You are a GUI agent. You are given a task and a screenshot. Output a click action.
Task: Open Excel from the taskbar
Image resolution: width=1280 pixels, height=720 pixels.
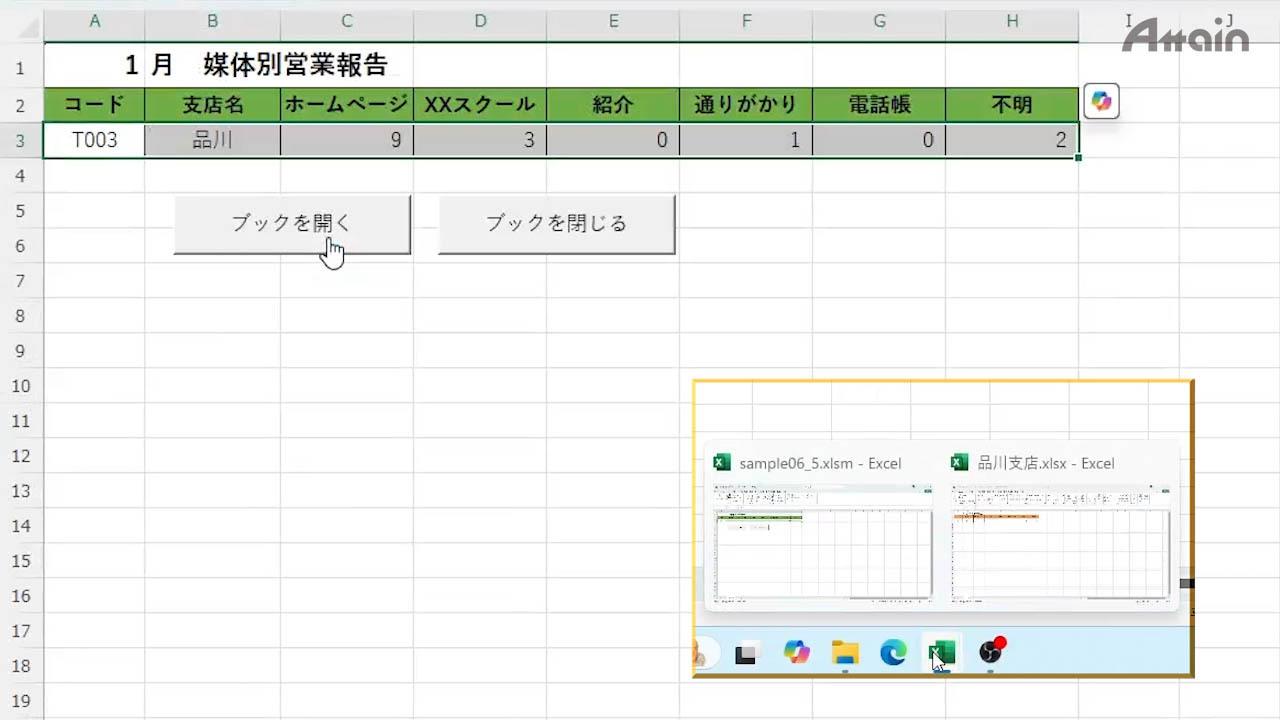tap(941, 653)
